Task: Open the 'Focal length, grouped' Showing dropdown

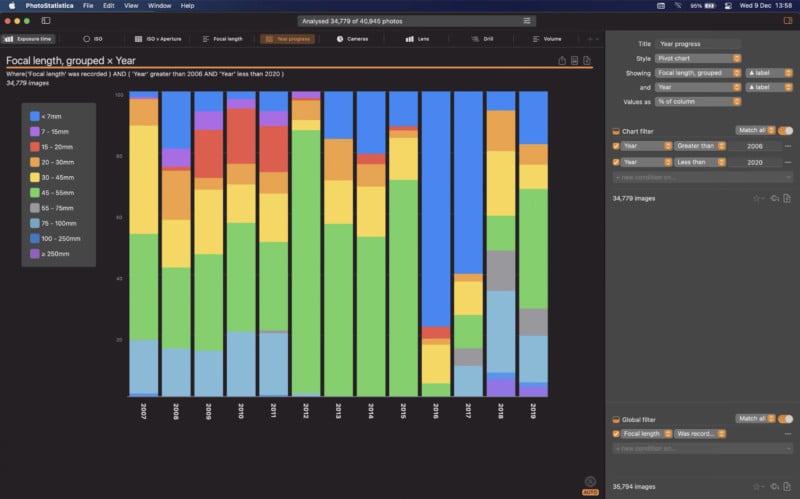Action: (697, 73)
